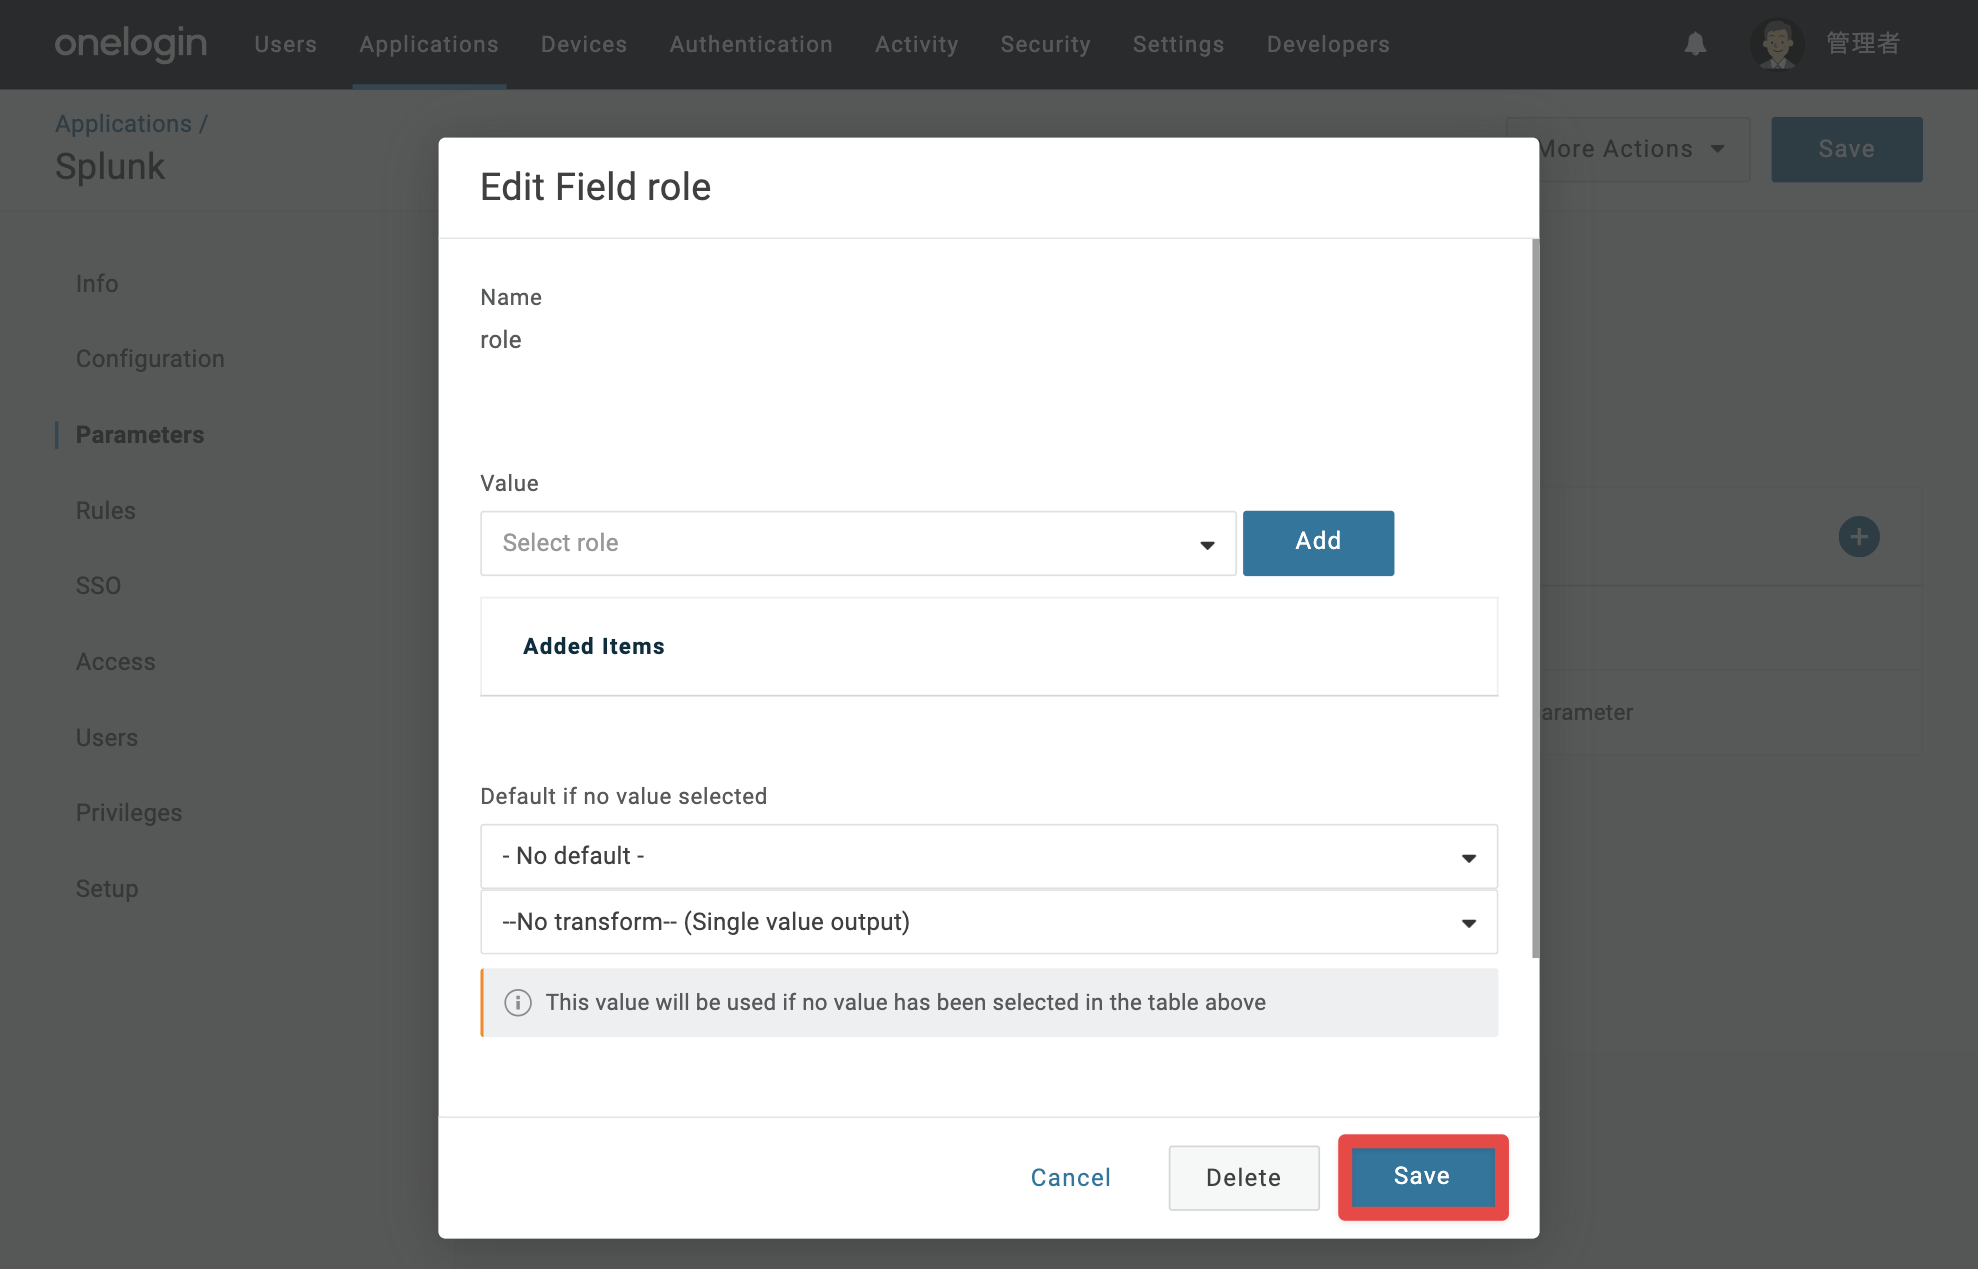
Task: Open the Developers top menu
Action: [x=1328, y=44]
